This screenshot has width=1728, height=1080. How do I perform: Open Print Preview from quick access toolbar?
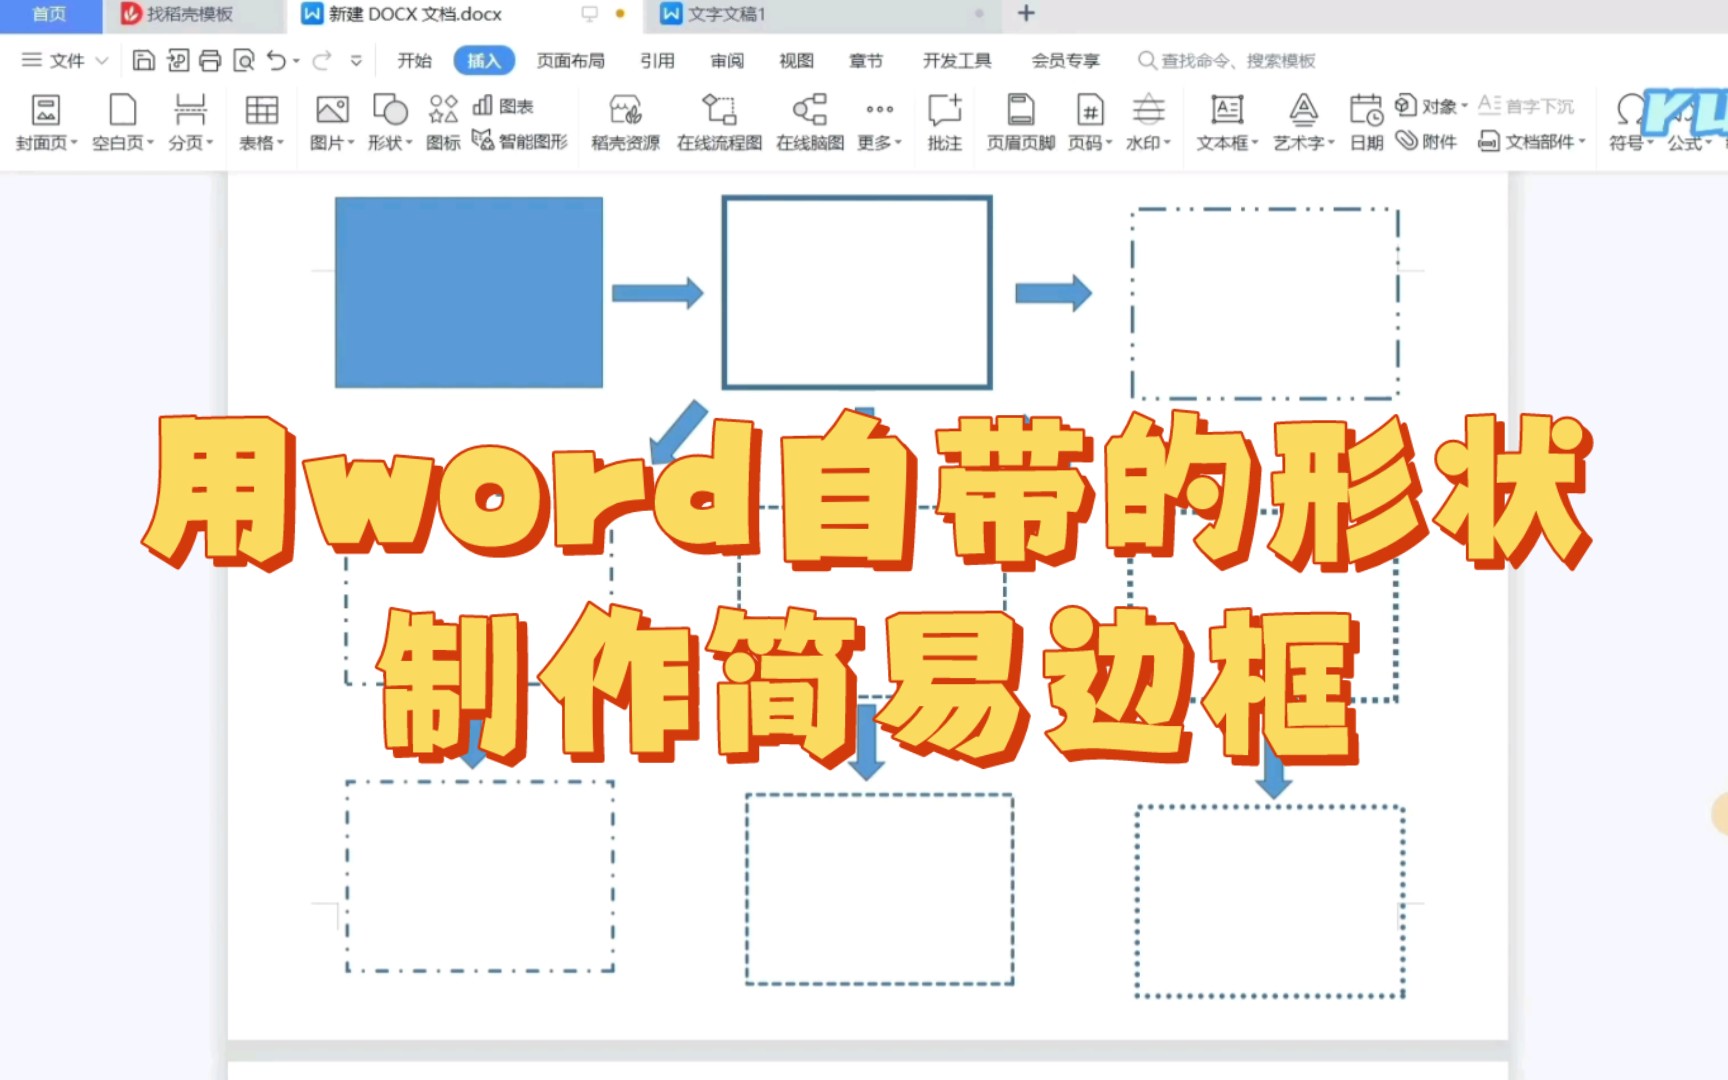243,61
